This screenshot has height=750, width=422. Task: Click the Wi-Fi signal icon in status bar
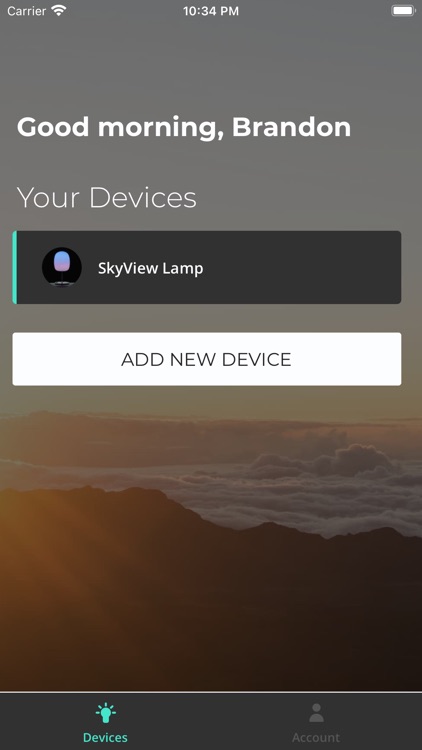point(59,11)
